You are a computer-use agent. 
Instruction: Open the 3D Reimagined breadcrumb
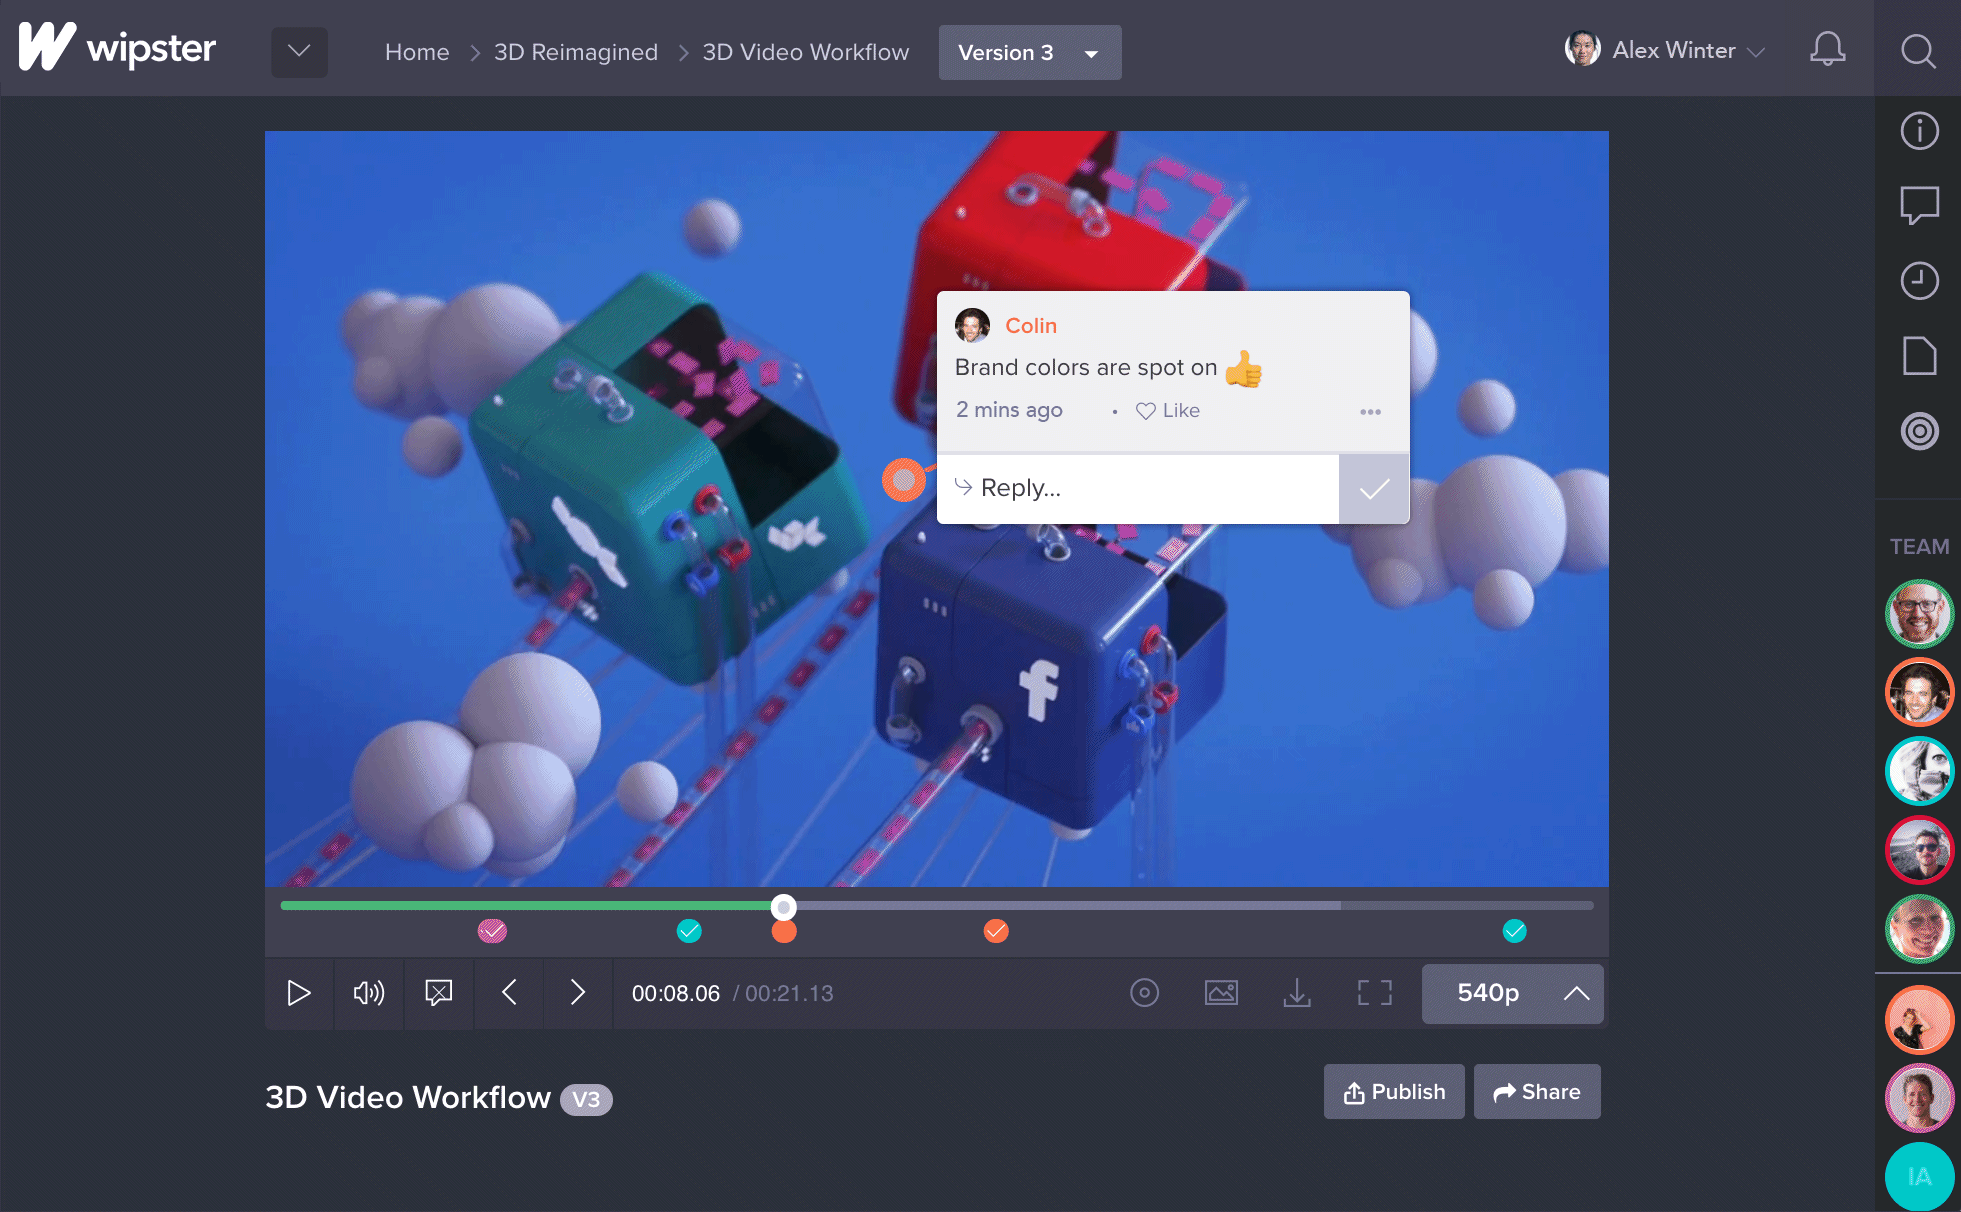coord(576,52)
